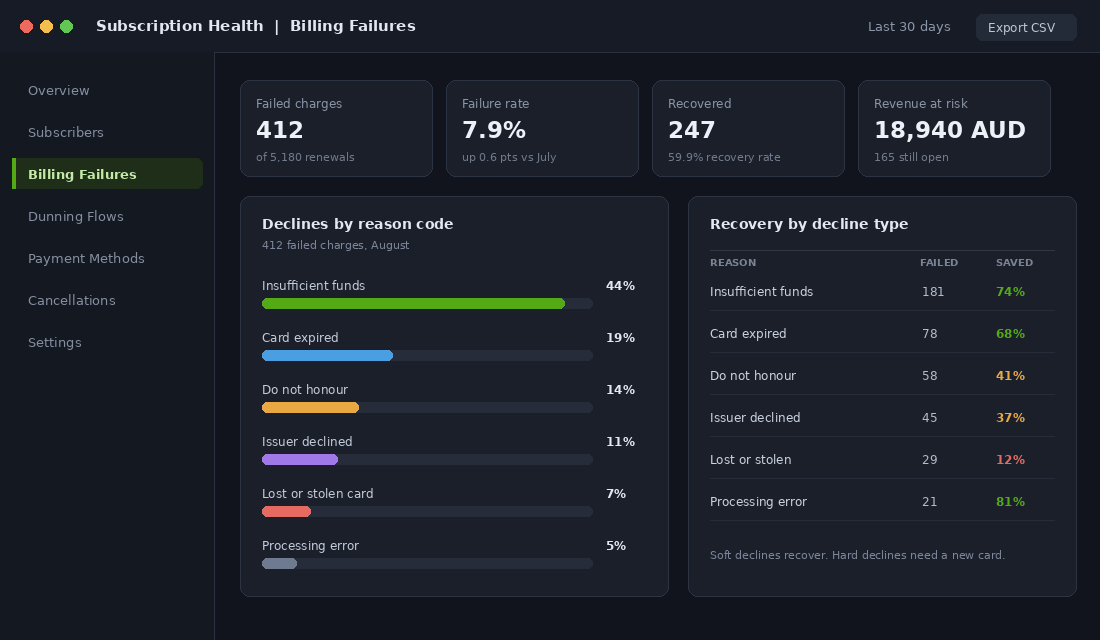Click the 19% value for Card expired
This screenshot has width=1100, height=640.
[620, 338]
